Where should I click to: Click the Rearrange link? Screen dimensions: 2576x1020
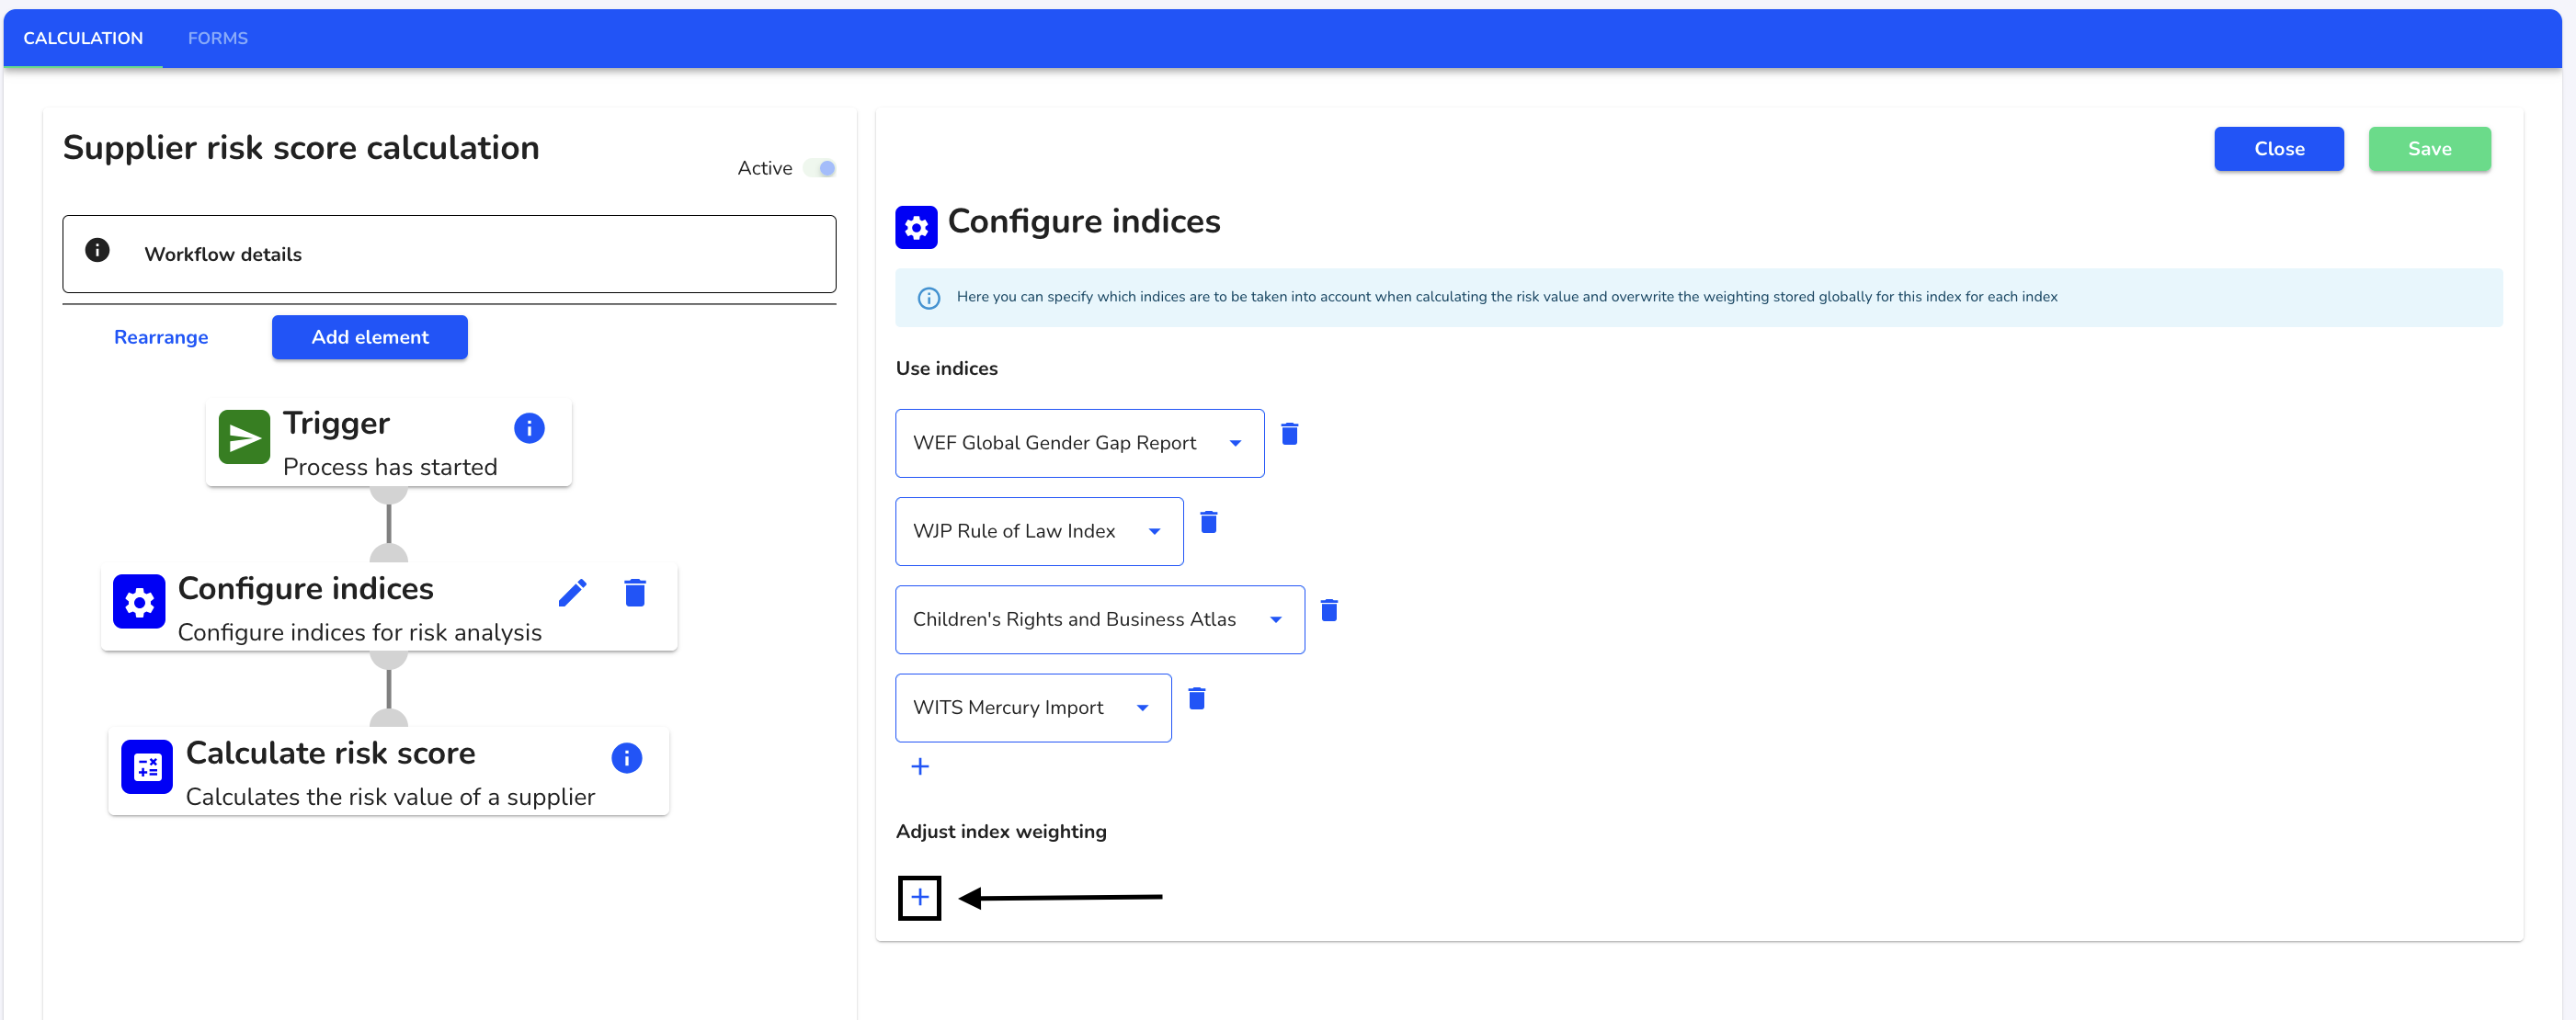tap(161, 337)
